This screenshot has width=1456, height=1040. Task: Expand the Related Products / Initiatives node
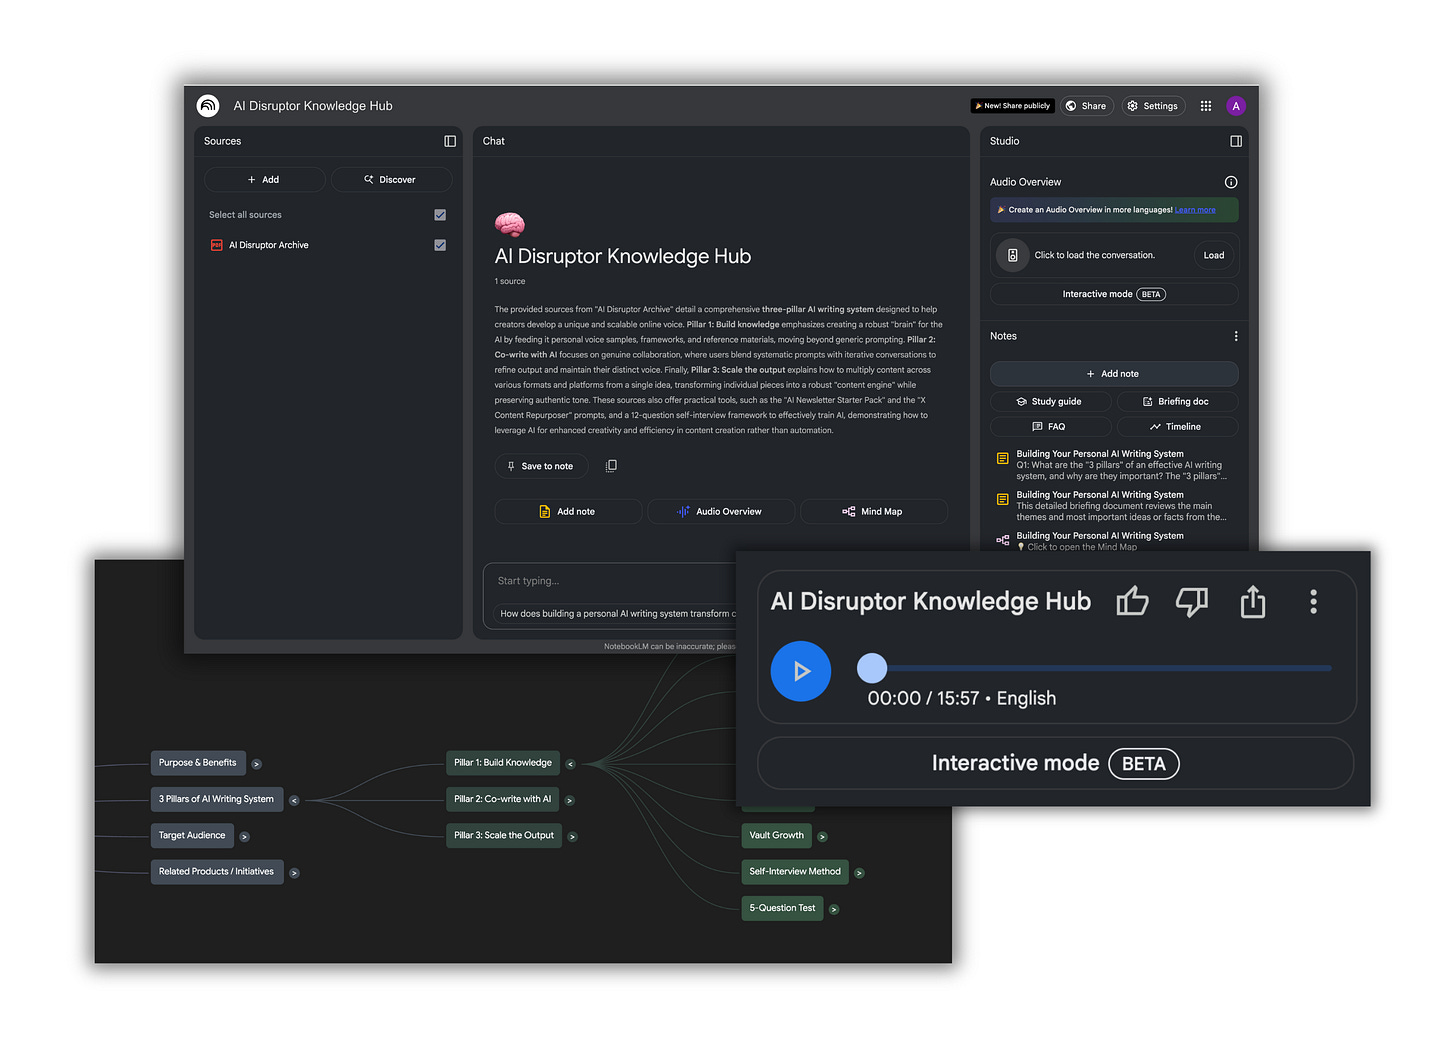click(x=294, y=873)
